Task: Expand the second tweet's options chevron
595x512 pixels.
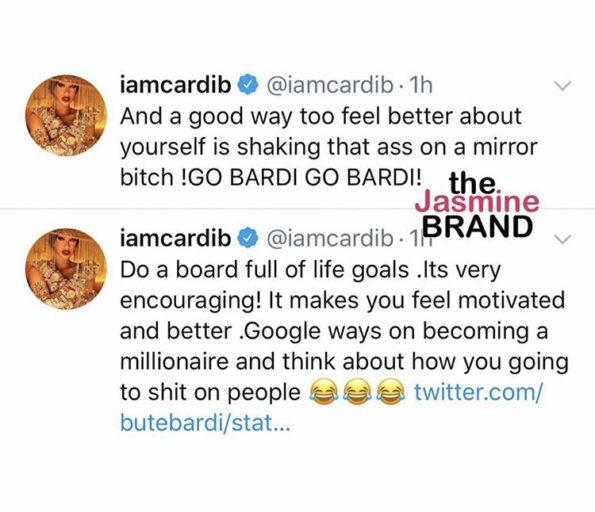Action: pos(562,239)
